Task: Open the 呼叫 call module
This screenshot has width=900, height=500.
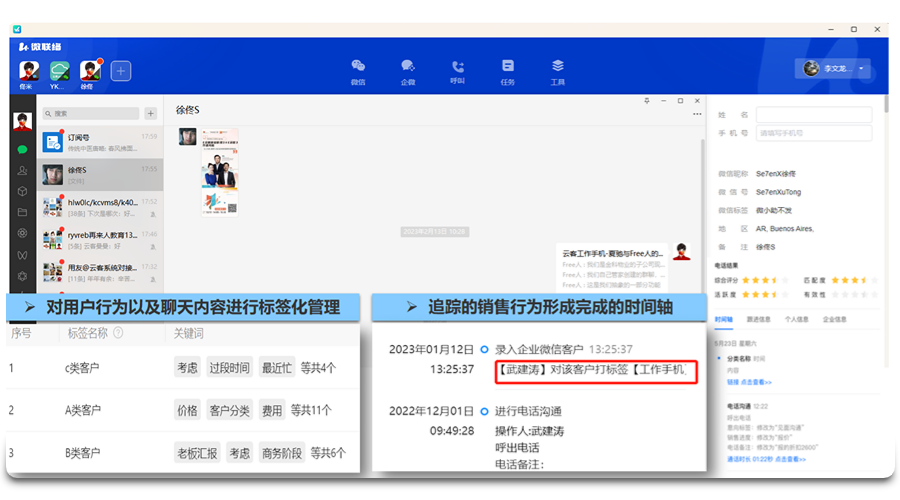Action: (458, 70)
